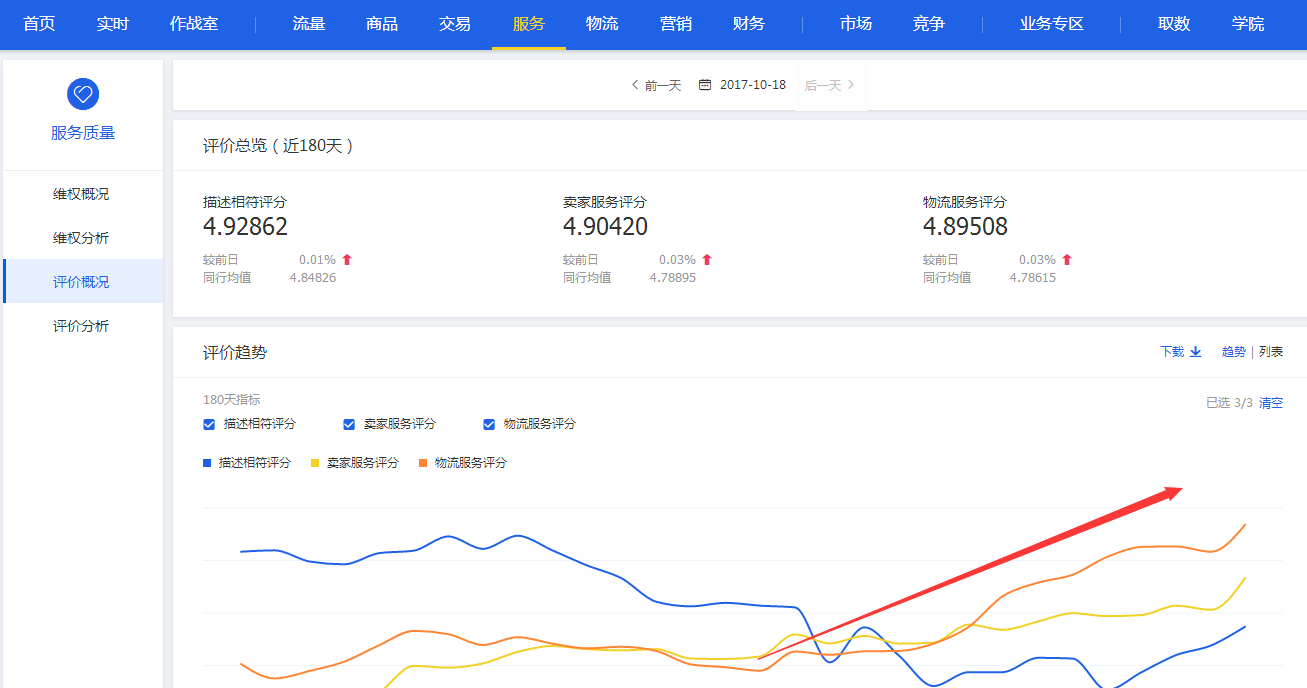Open the 竞争 top menu
The width and height of the screenshot is (1307, 688).
(x=929, y=24)
